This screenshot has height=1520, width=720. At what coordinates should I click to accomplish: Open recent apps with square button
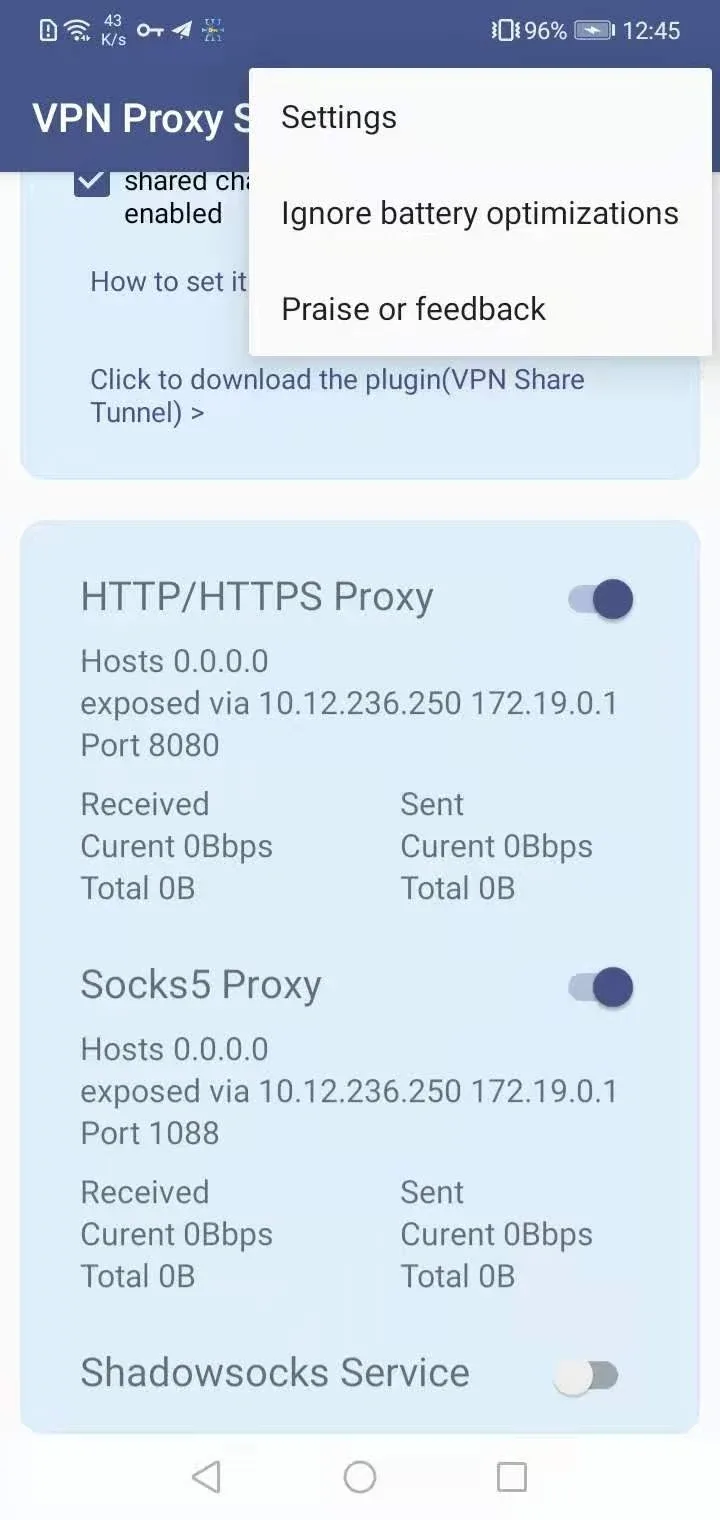point(511,1477)
